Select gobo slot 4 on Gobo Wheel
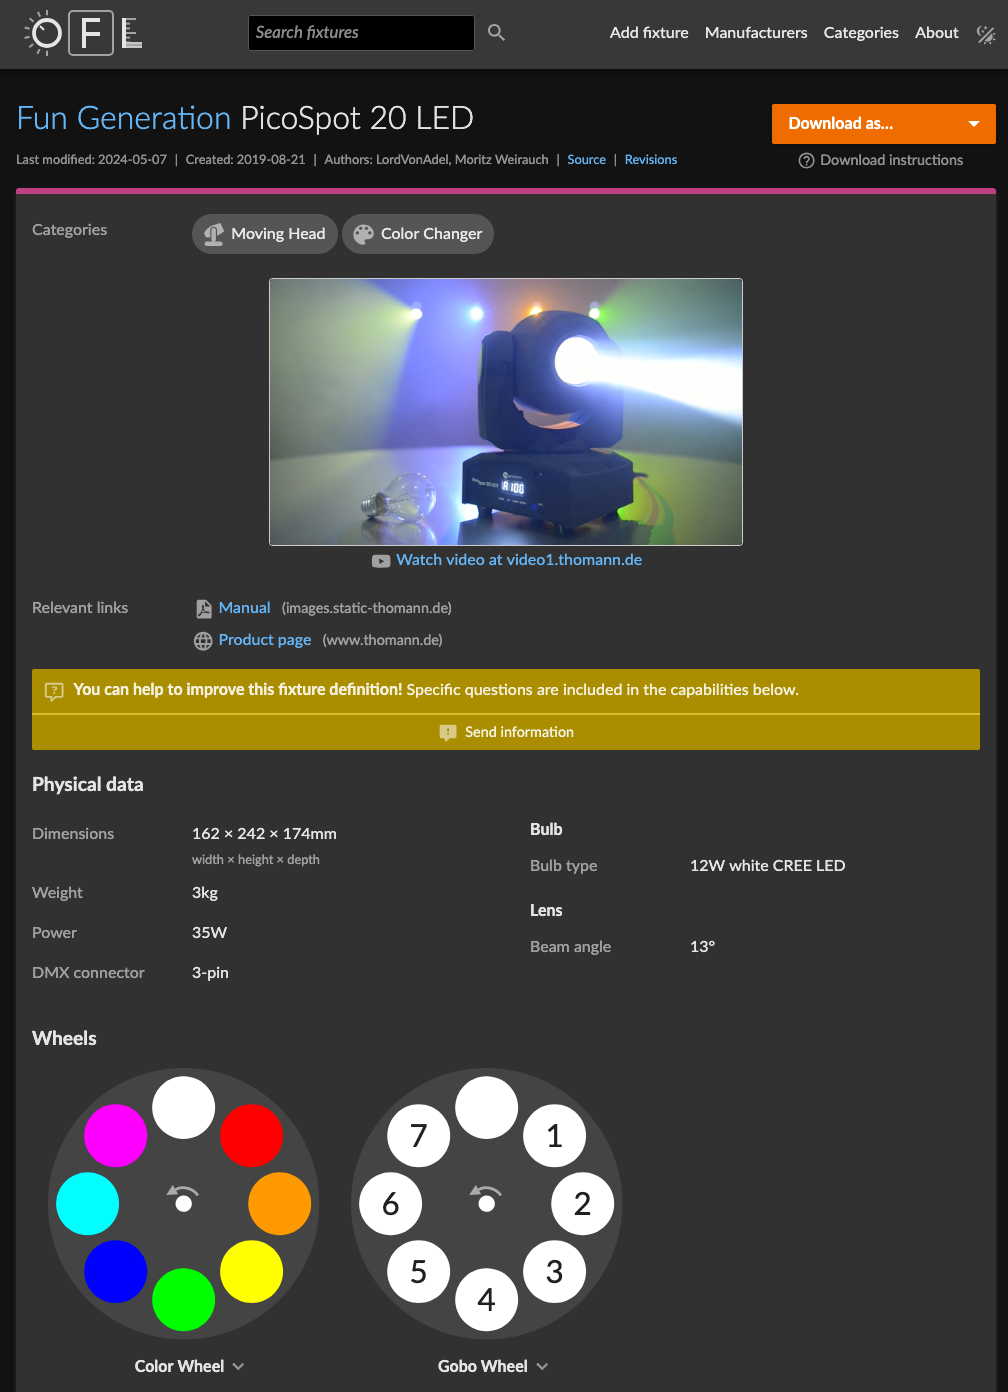 [486, 1300]
